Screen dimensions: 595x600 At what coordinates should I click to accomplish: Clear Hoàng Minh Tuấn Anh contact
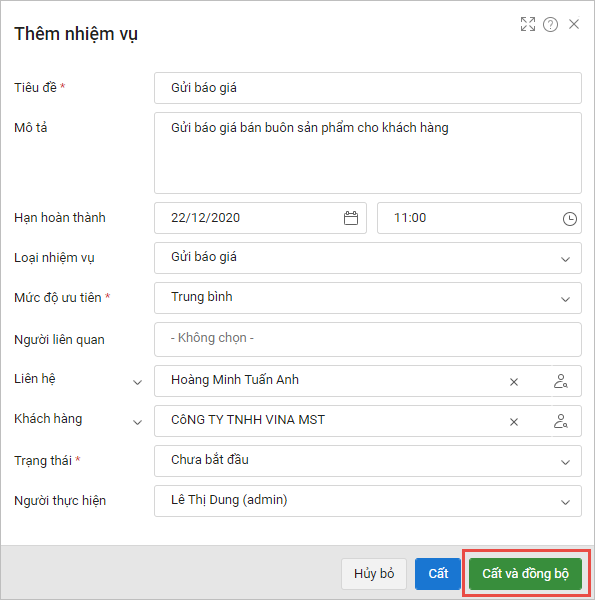[x=513, y=382]
